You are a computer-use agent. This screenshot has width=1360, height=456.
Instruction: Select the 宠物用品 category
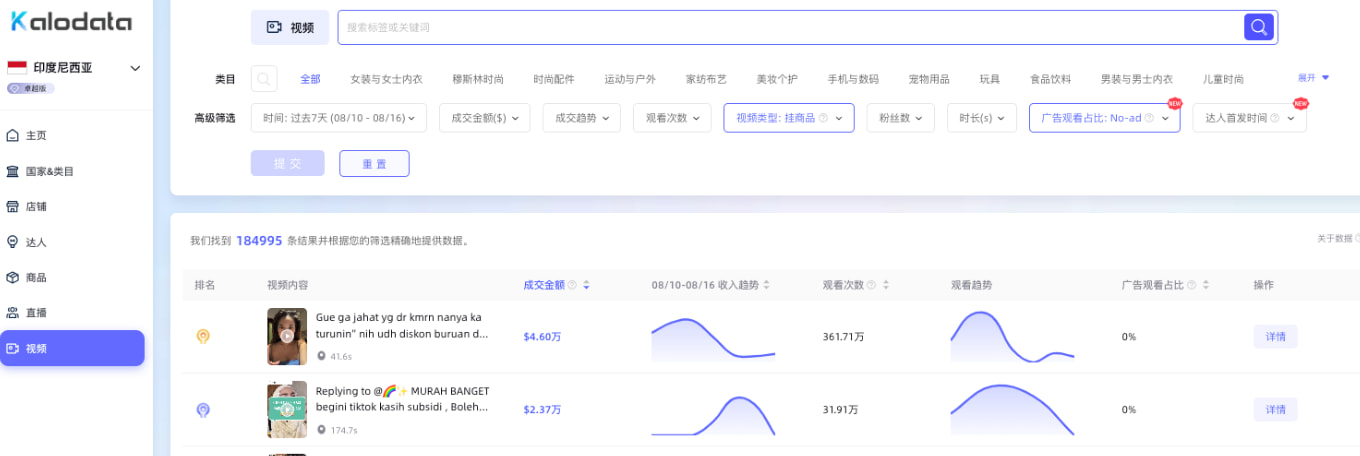pyautogui.click(x=929, y=79)
